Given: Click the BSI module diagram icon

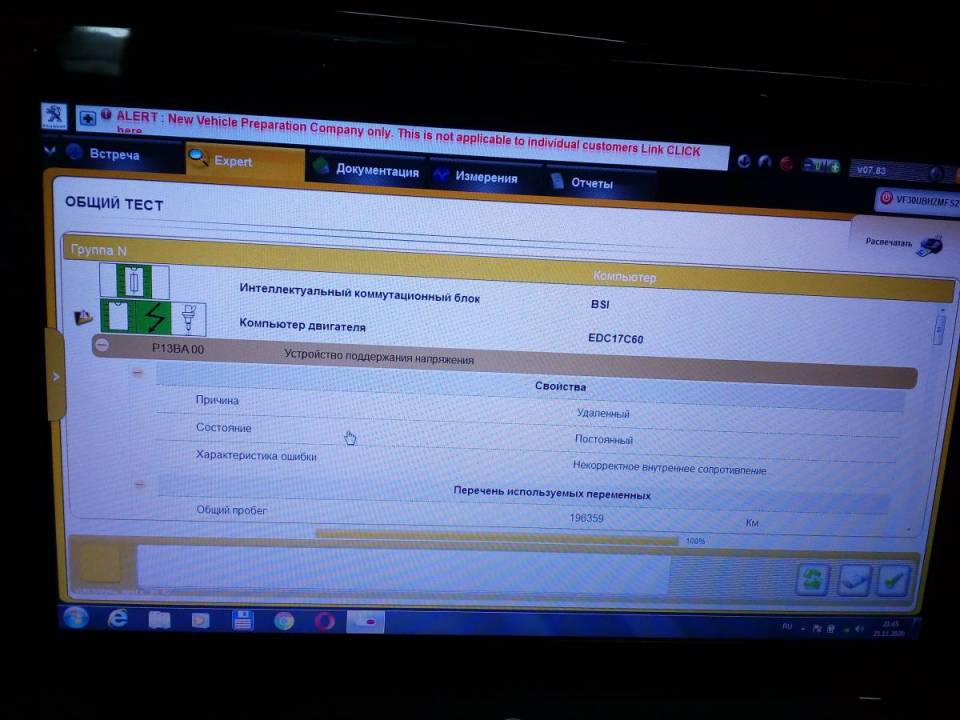Looking at the screenshot, I should coord(135,281).
